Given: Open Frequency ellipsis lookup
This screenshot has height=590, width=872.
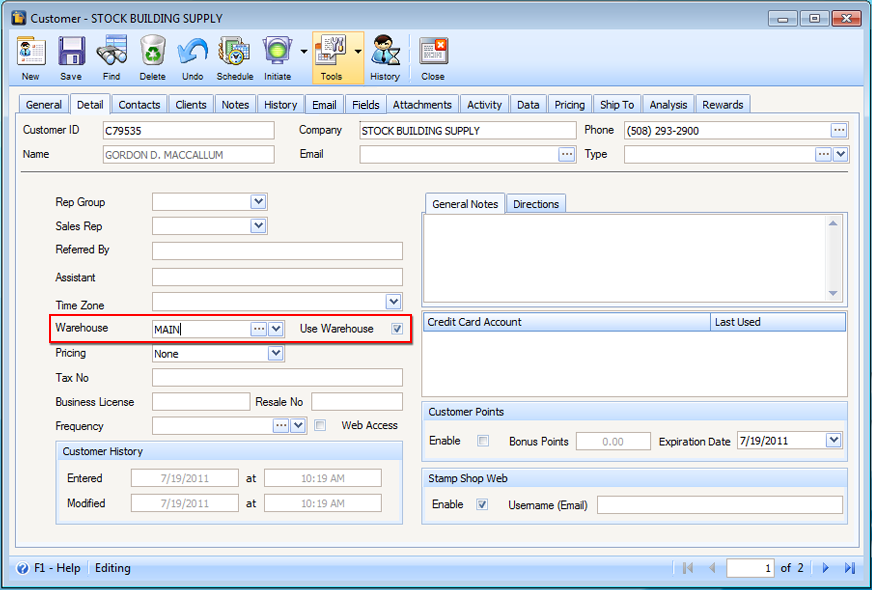Looking at the screenshot, I should tap(281, 425).
